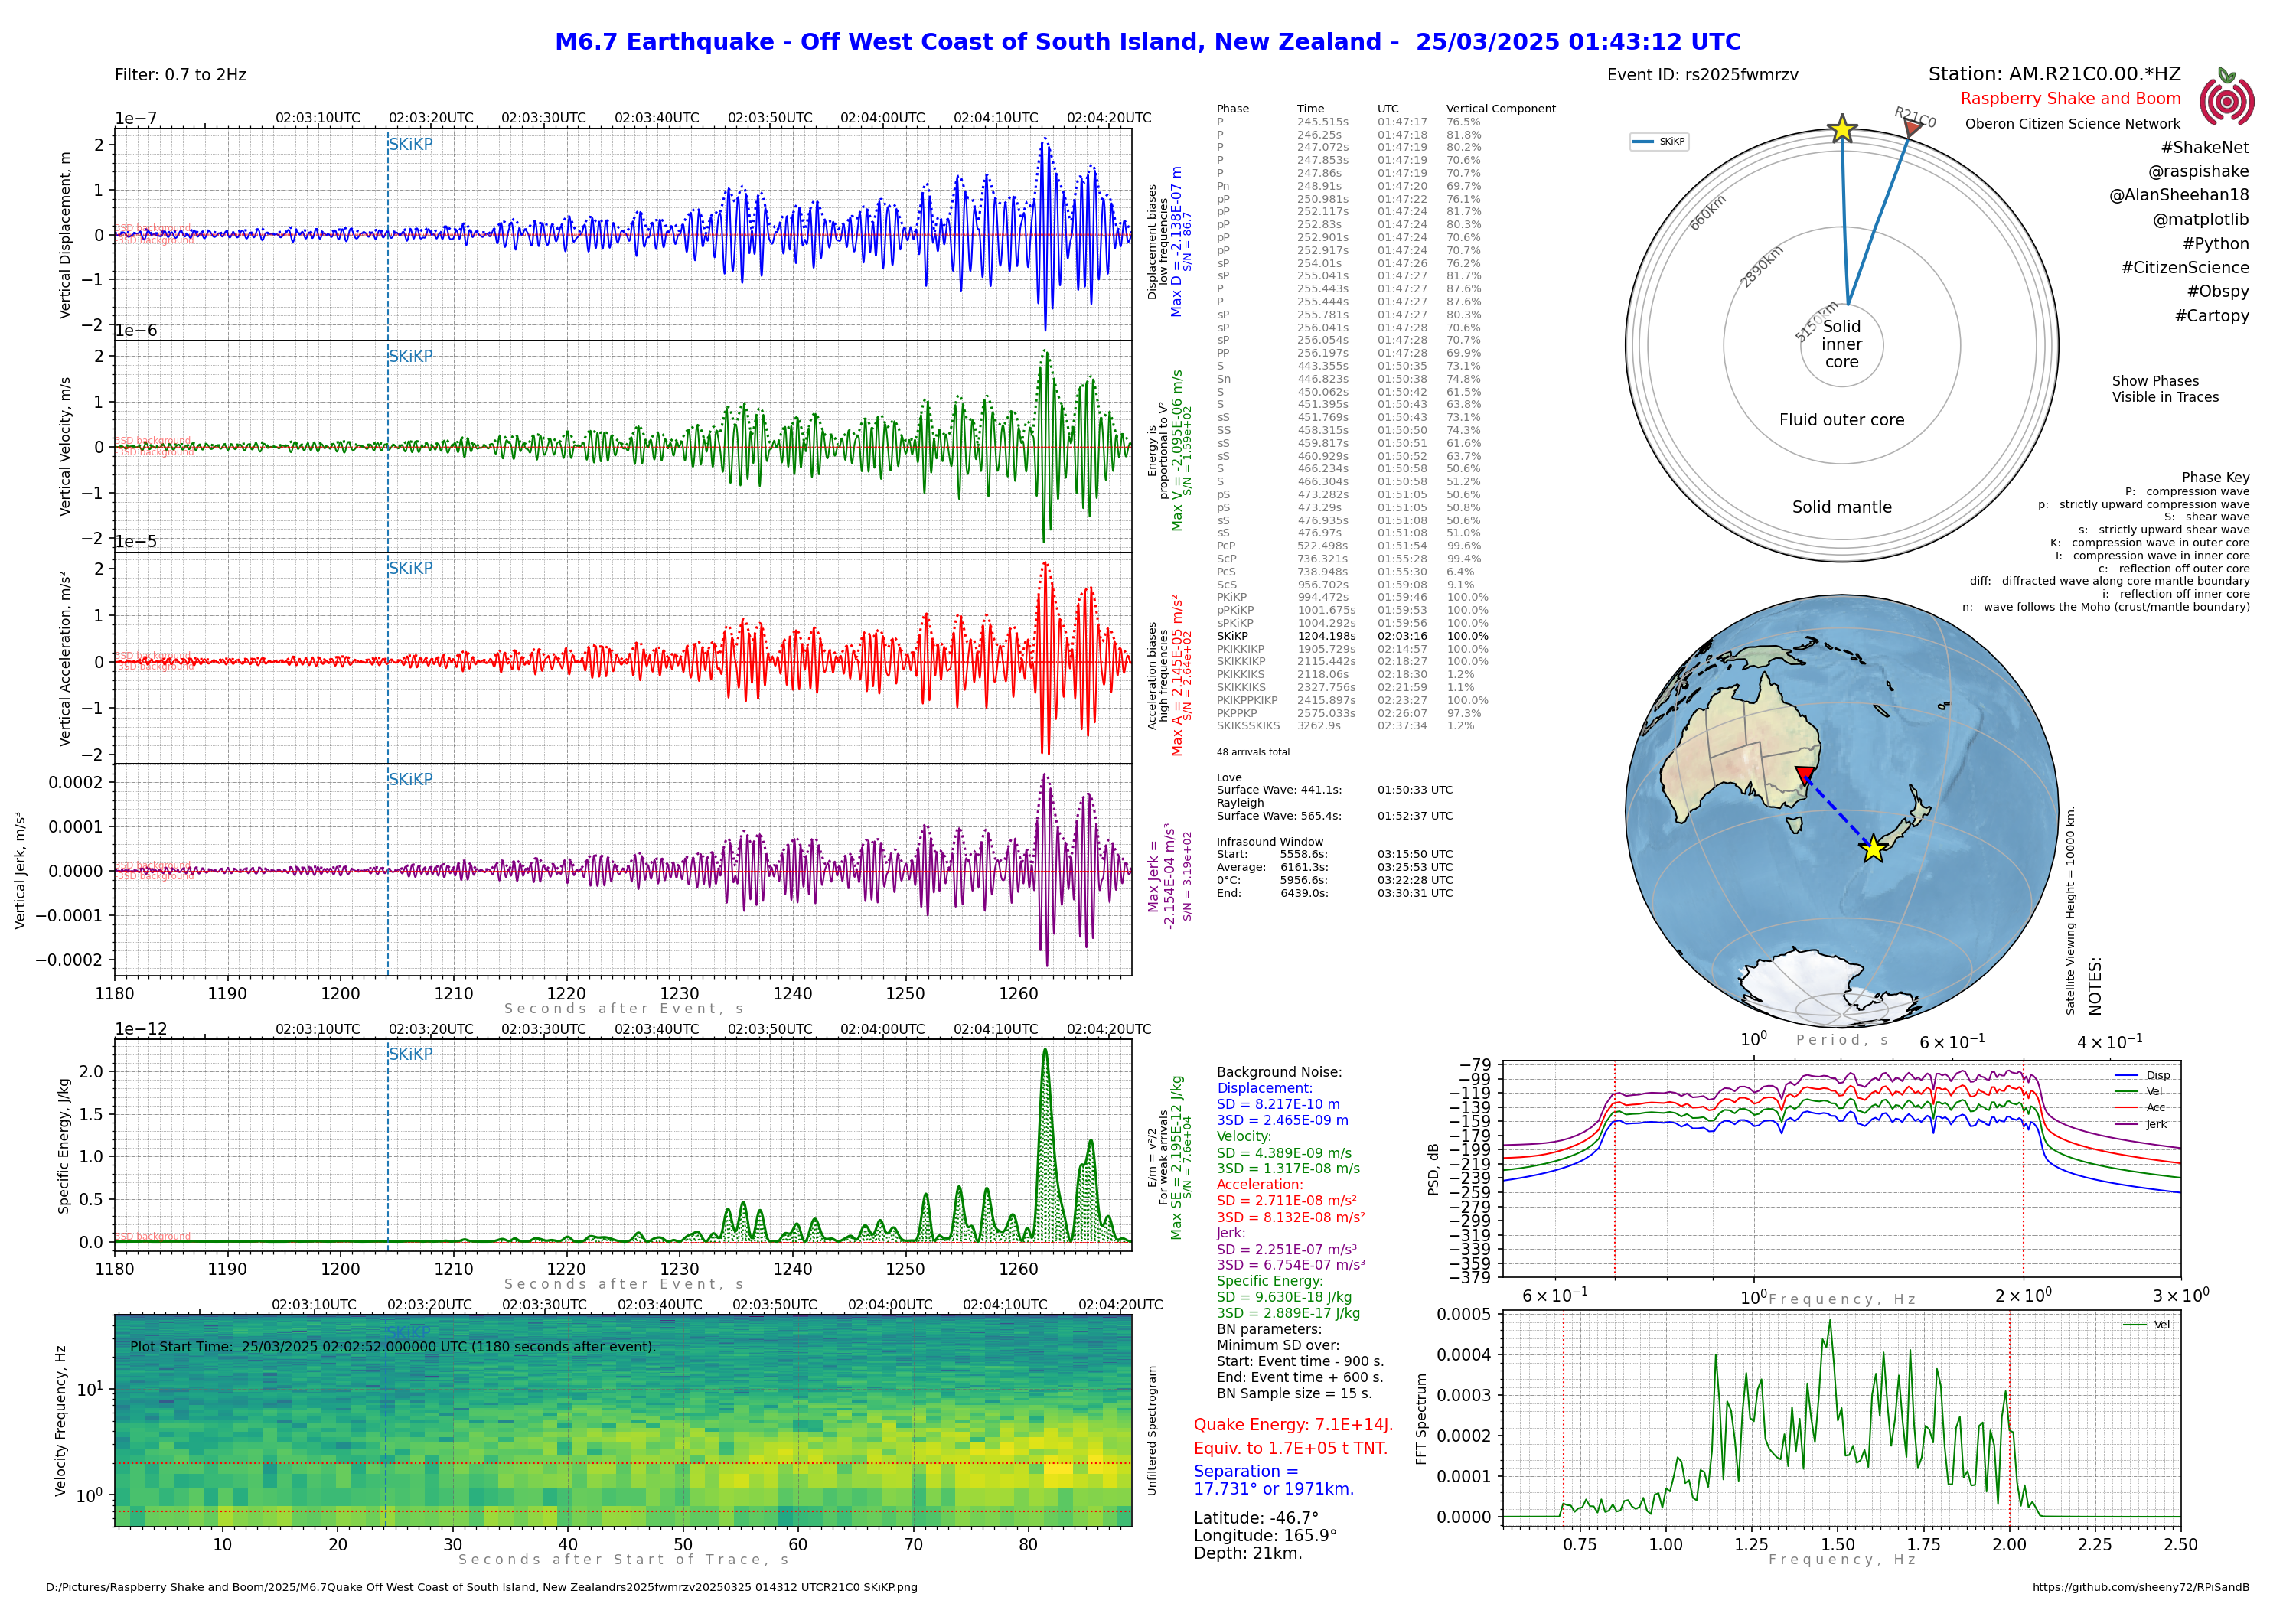Viewport: 2296px width, 1607px height.
Task: Click the SKiKP legend entry beside the cross-section
Action: (x=1659, y=142)
